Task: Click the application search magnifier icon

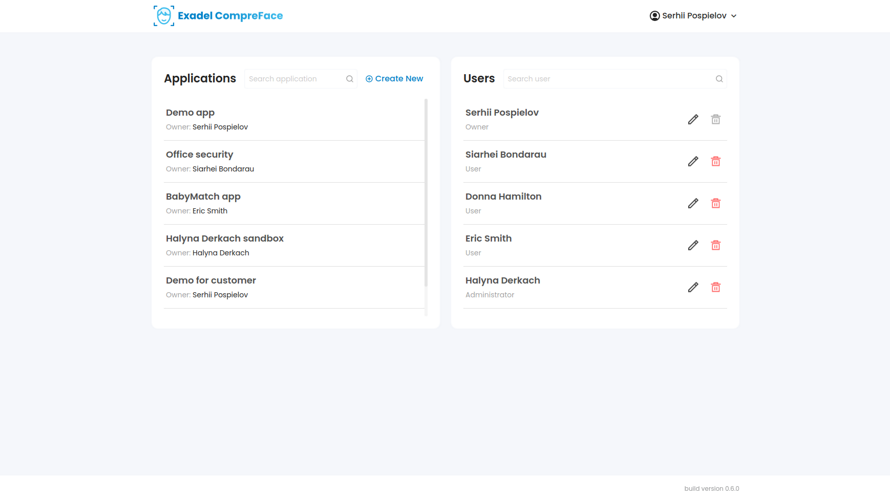Action: point(350,79)
